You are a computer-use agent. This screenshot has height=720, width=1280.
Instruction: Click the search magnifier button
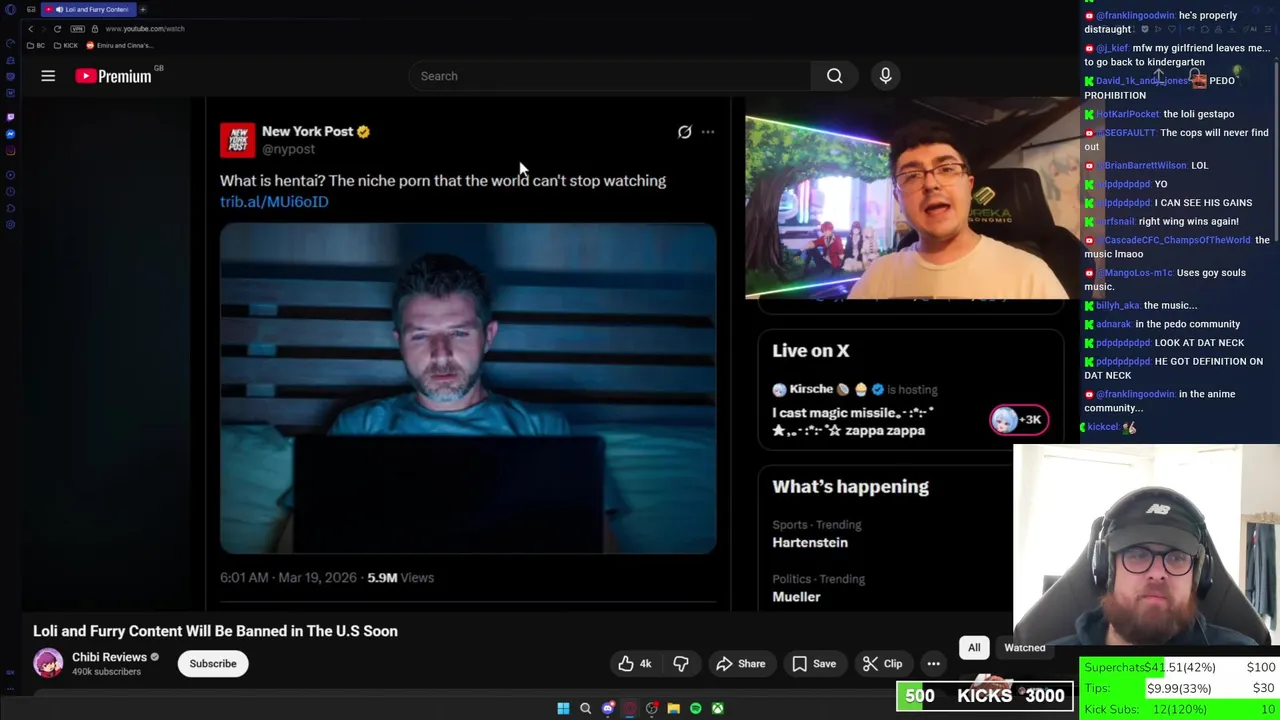834,76
